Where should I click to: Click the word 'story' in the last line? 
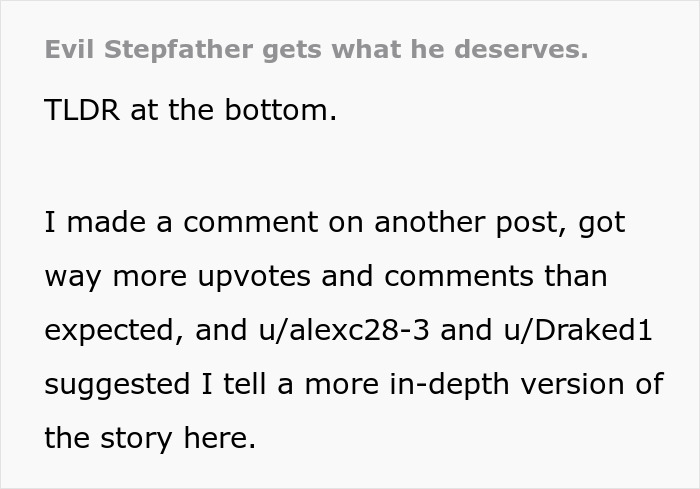pyautogui.click(x=140, y=437)
